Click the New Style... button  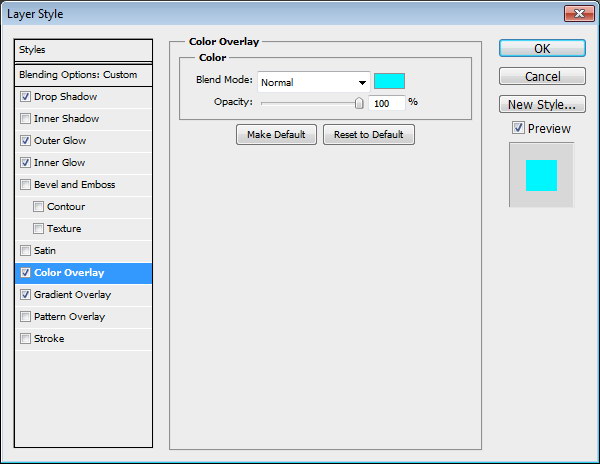pyautogui.click(x=541, y=104)
